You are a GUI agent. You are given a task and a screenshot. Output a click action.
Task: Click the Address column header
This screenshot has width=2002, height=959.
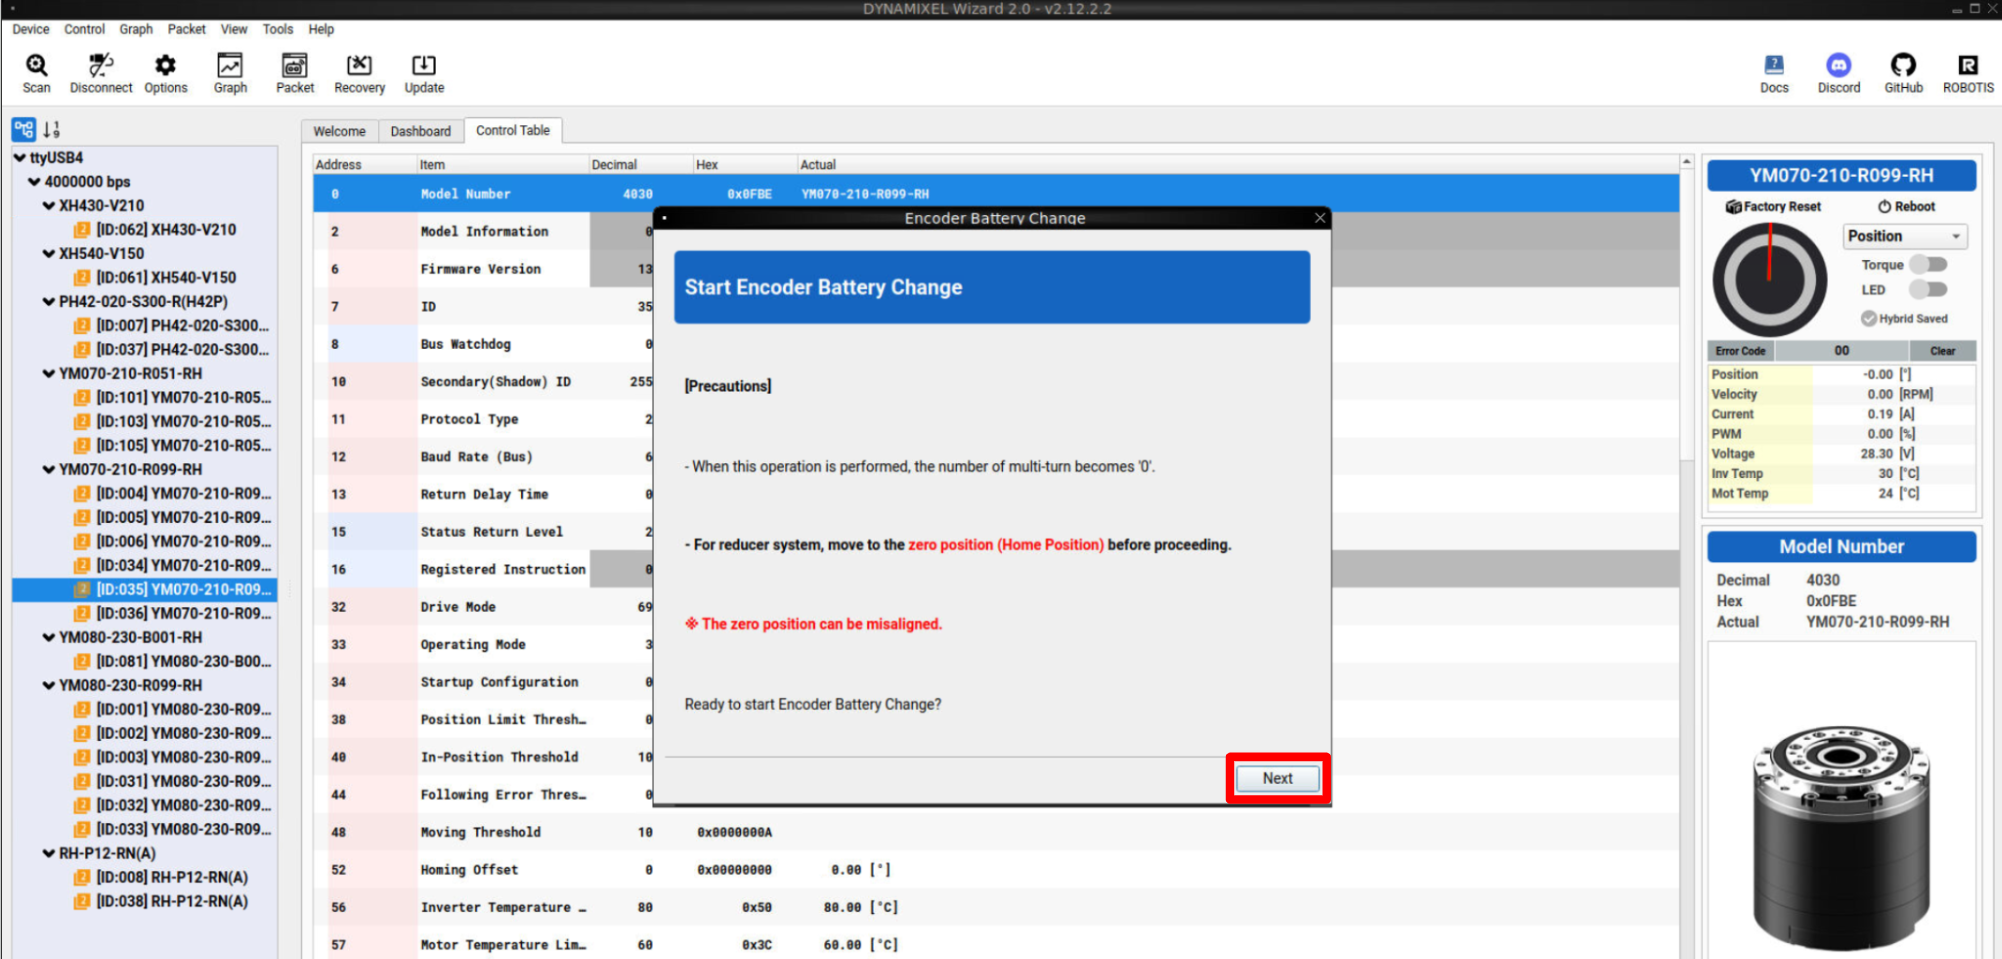click(364, 164)
